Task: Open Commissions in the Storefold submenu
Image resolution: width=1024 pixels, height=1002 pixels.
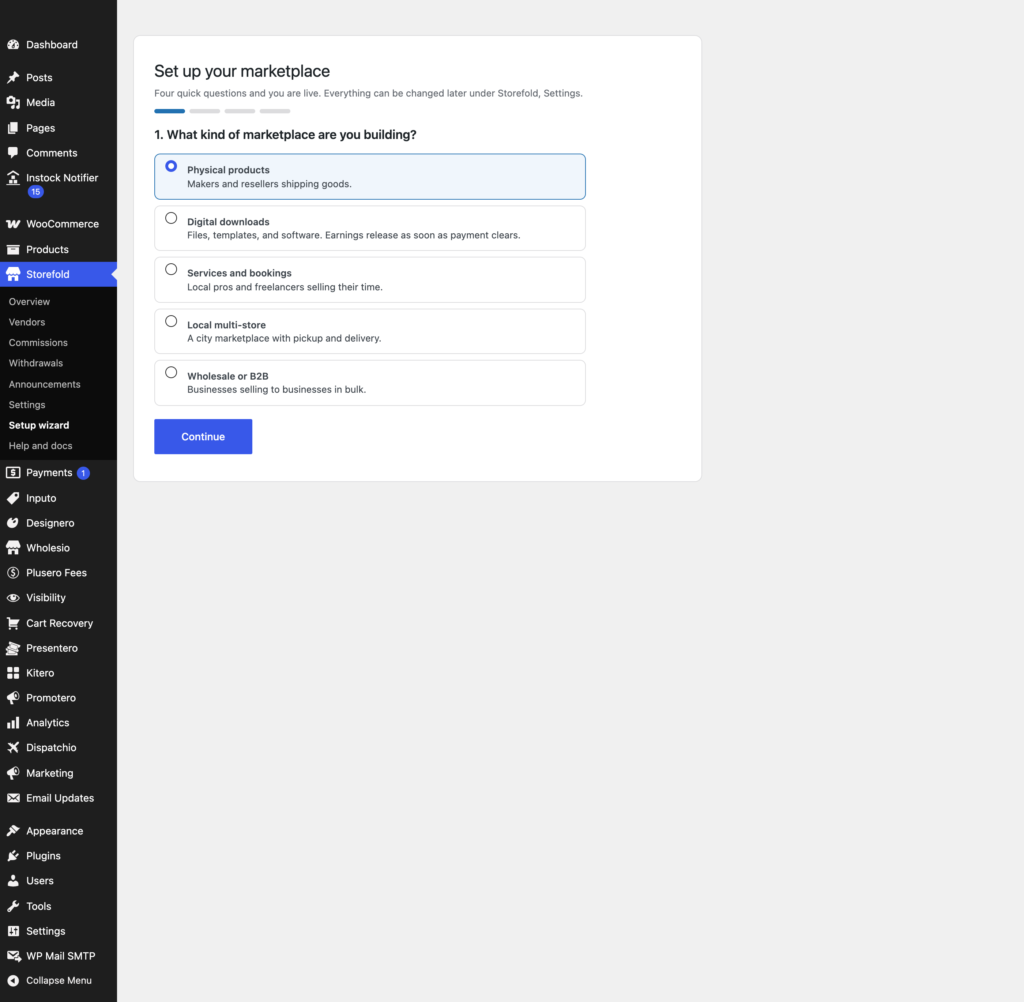Action: (38, 342)
